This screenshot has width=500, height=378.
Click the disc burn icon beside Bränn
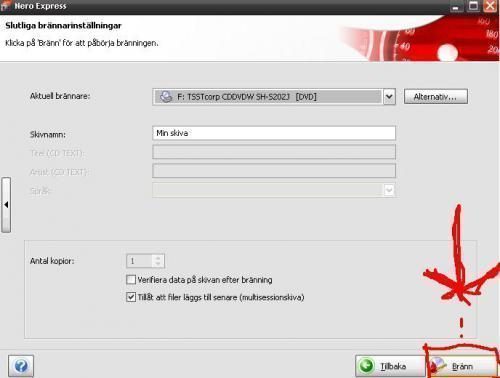pos(438,366)
